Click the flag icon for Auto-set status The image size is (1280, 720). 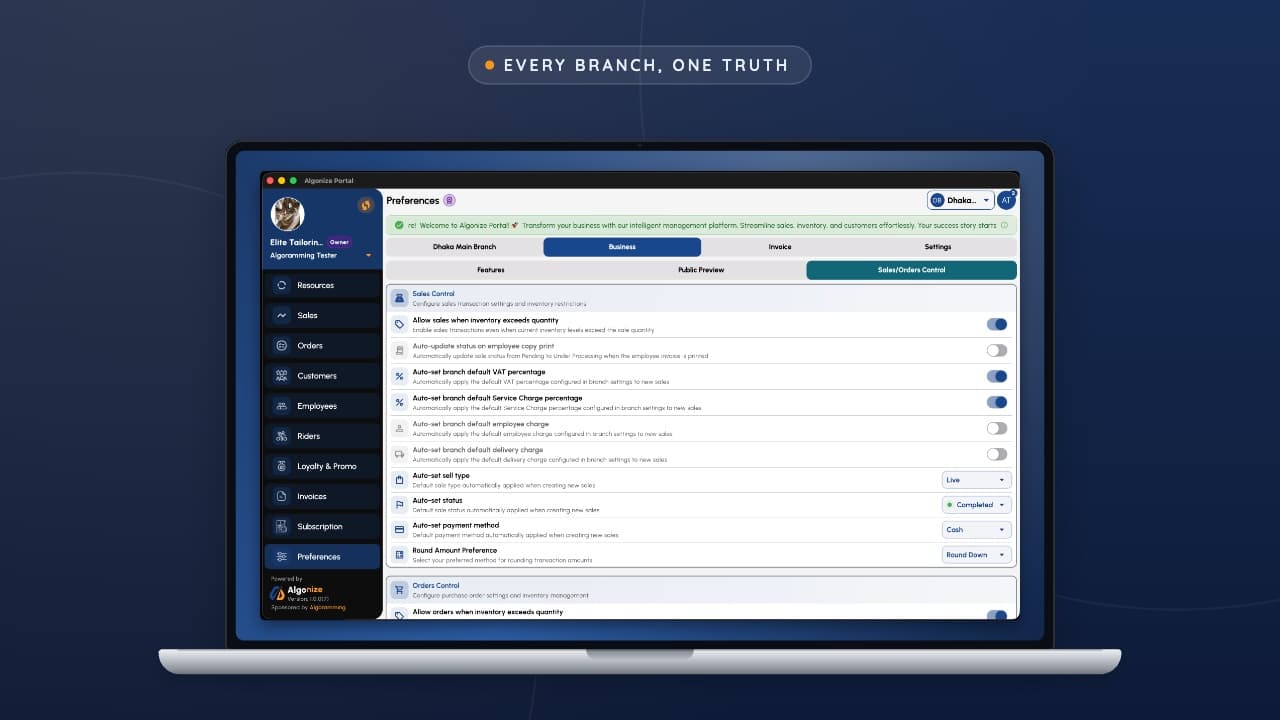pos(400,505)
